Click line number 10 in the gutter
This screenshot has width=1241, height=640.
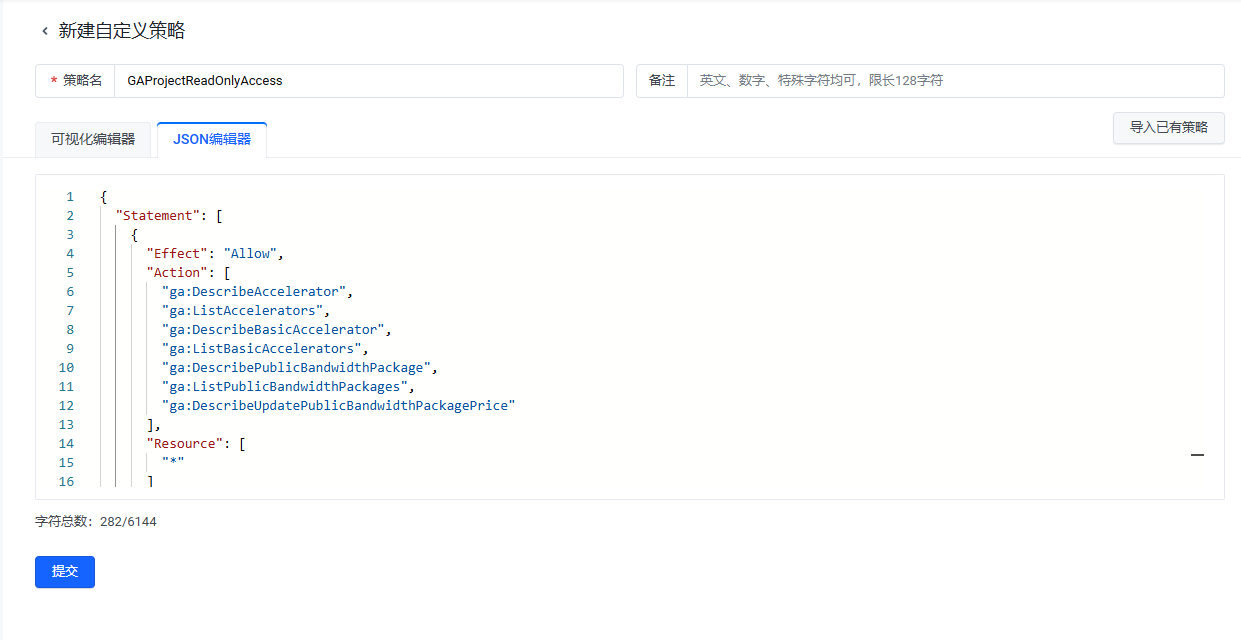pos(67,368)
